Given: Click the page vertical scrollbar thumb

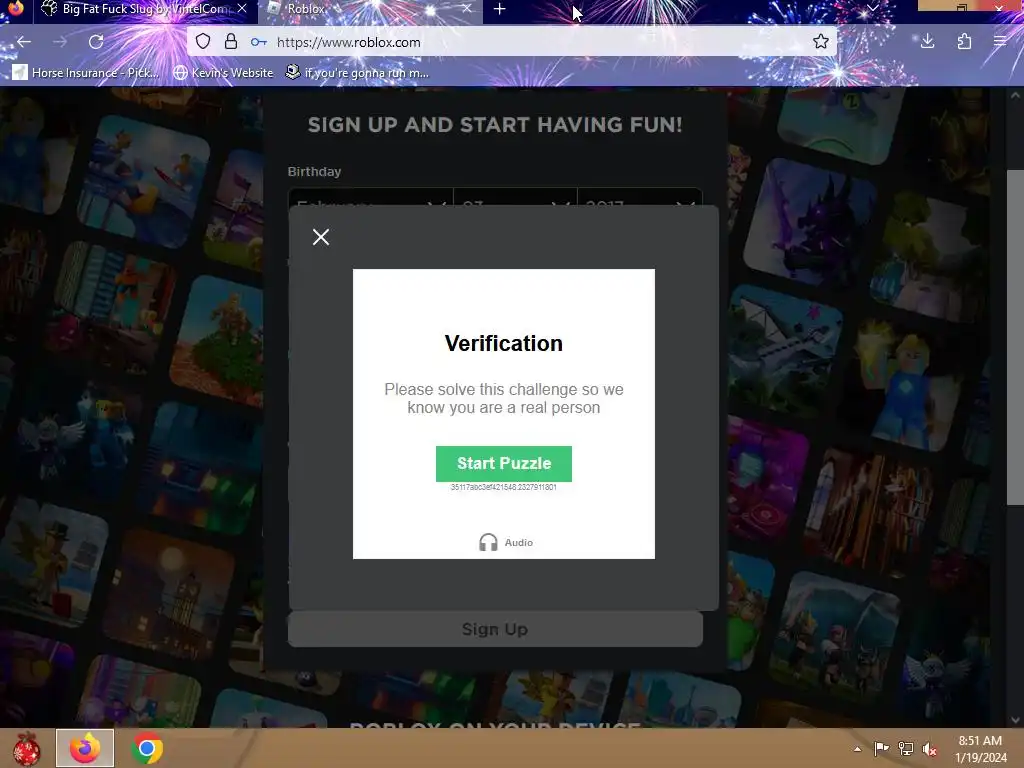Looking at the screenshot, I should point(1015,337).
